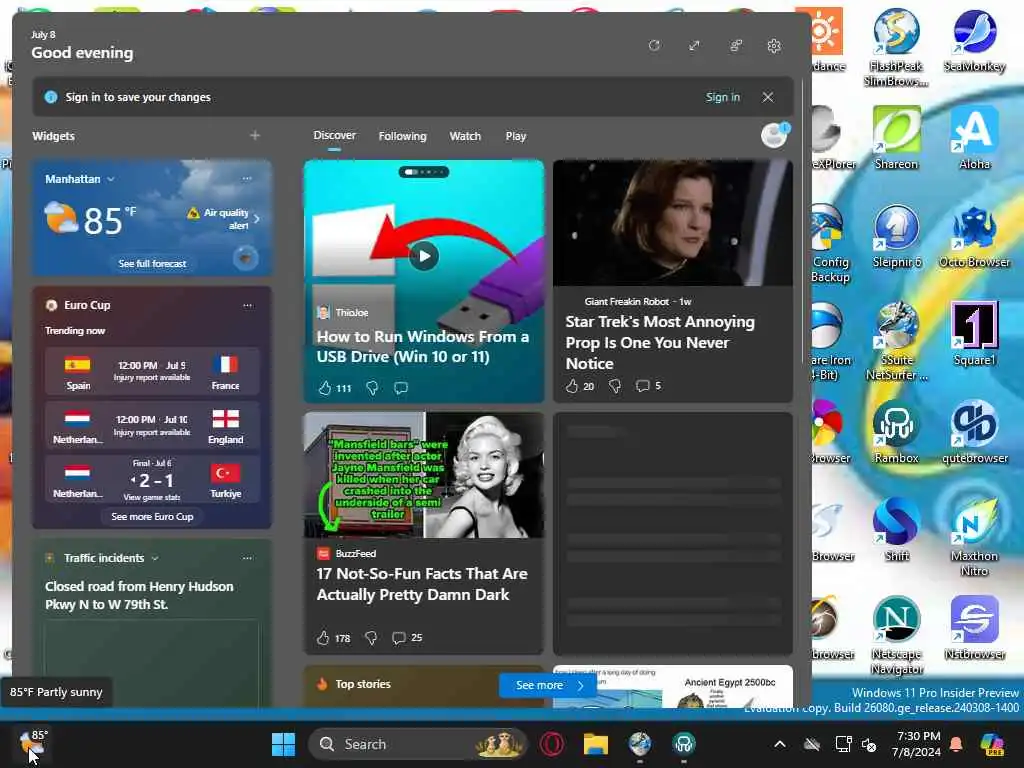Click carousel page indicator dots

coord(424,172)
